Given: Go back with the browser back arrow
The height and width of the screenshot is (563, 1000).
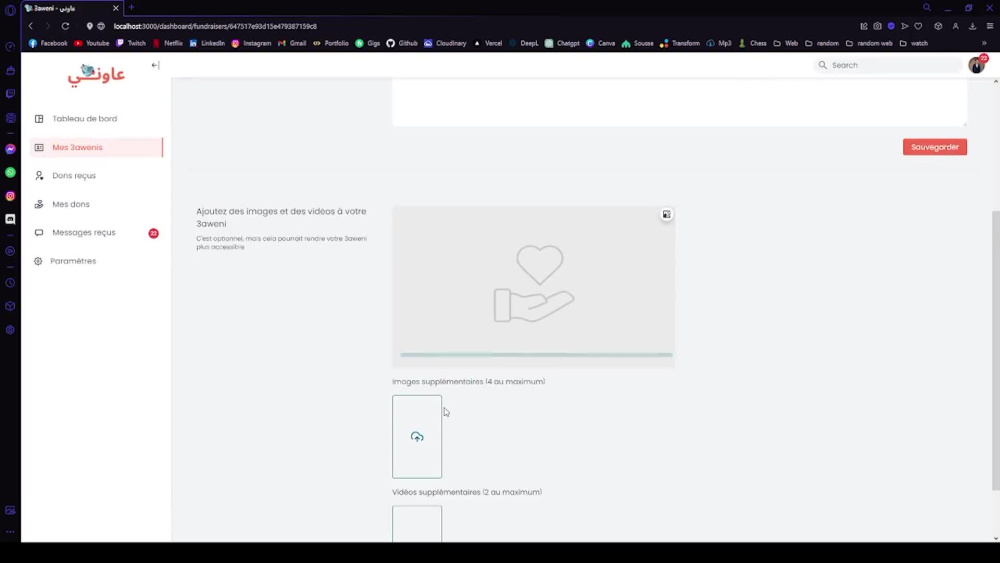Looking at the screenshot, I should tap(31, 26).
